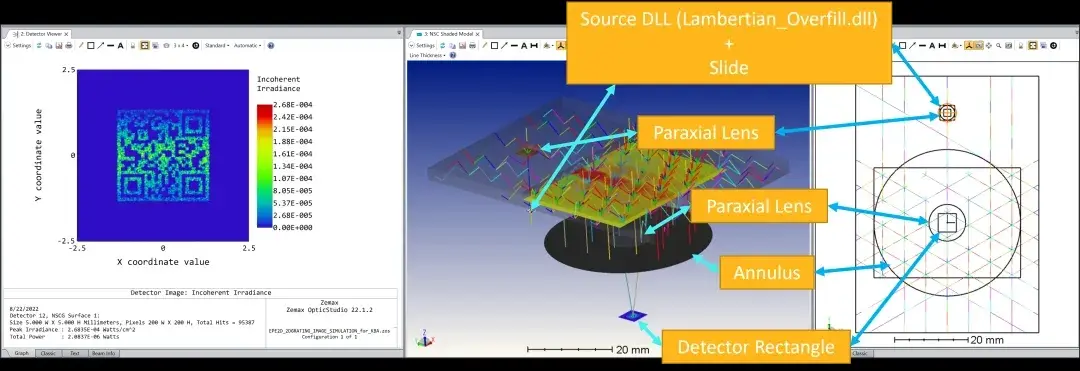Select the dimension measure tool in Shaded Model

[x=534, y=45]
